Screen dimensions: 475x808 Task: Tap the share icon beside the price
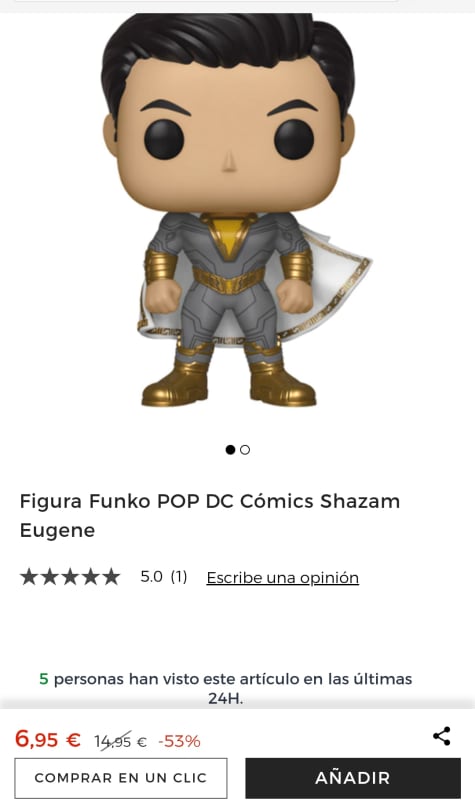(x=442, y=736)
